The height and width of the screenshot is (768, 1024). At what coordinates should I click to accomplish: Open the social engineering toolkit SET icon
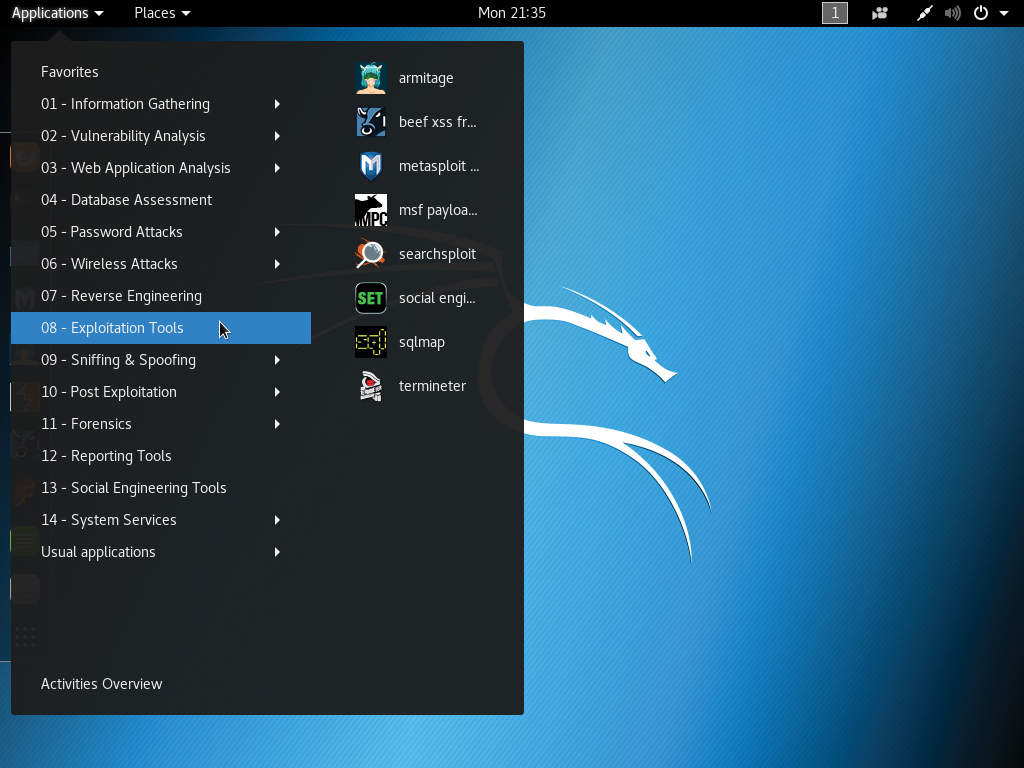371,298
